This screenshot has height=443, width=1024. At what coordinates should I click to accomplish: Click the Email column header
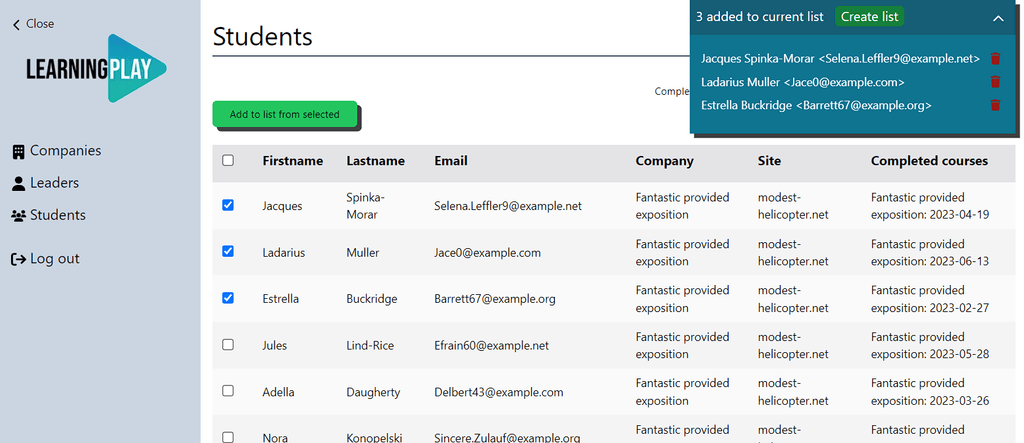(x=451, y=161)
